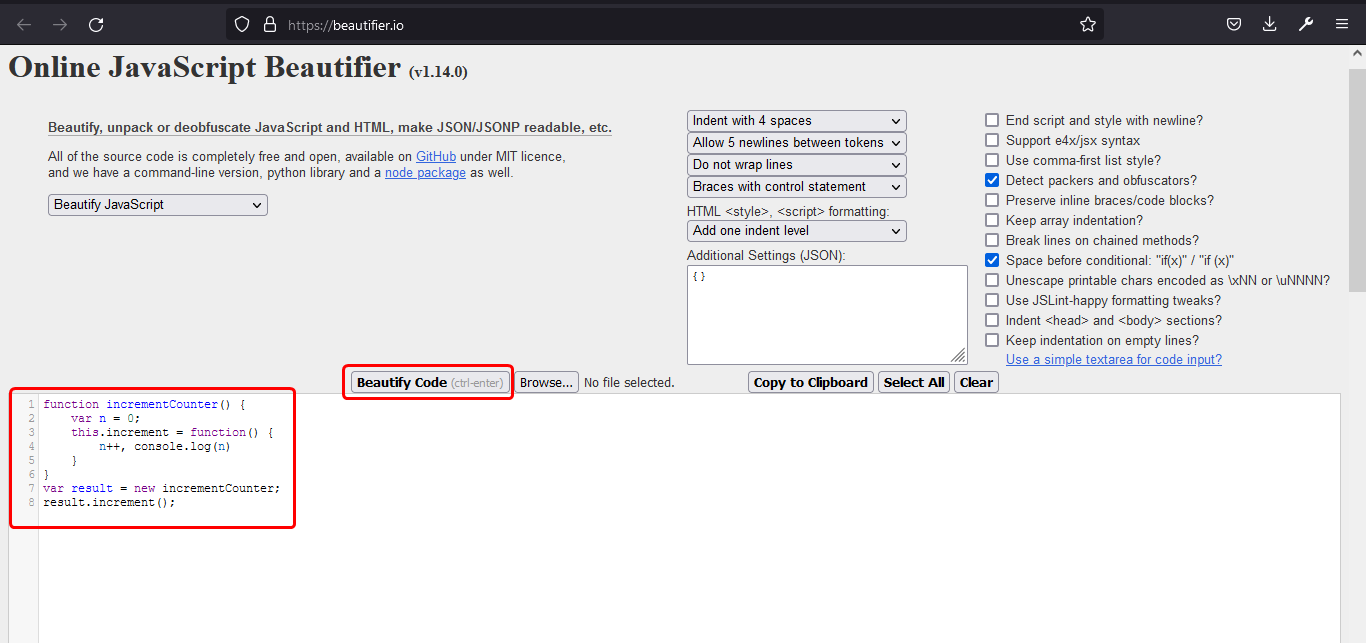Click the Select All button
Screen dimensions: 1366x643
tap(914, 382)
